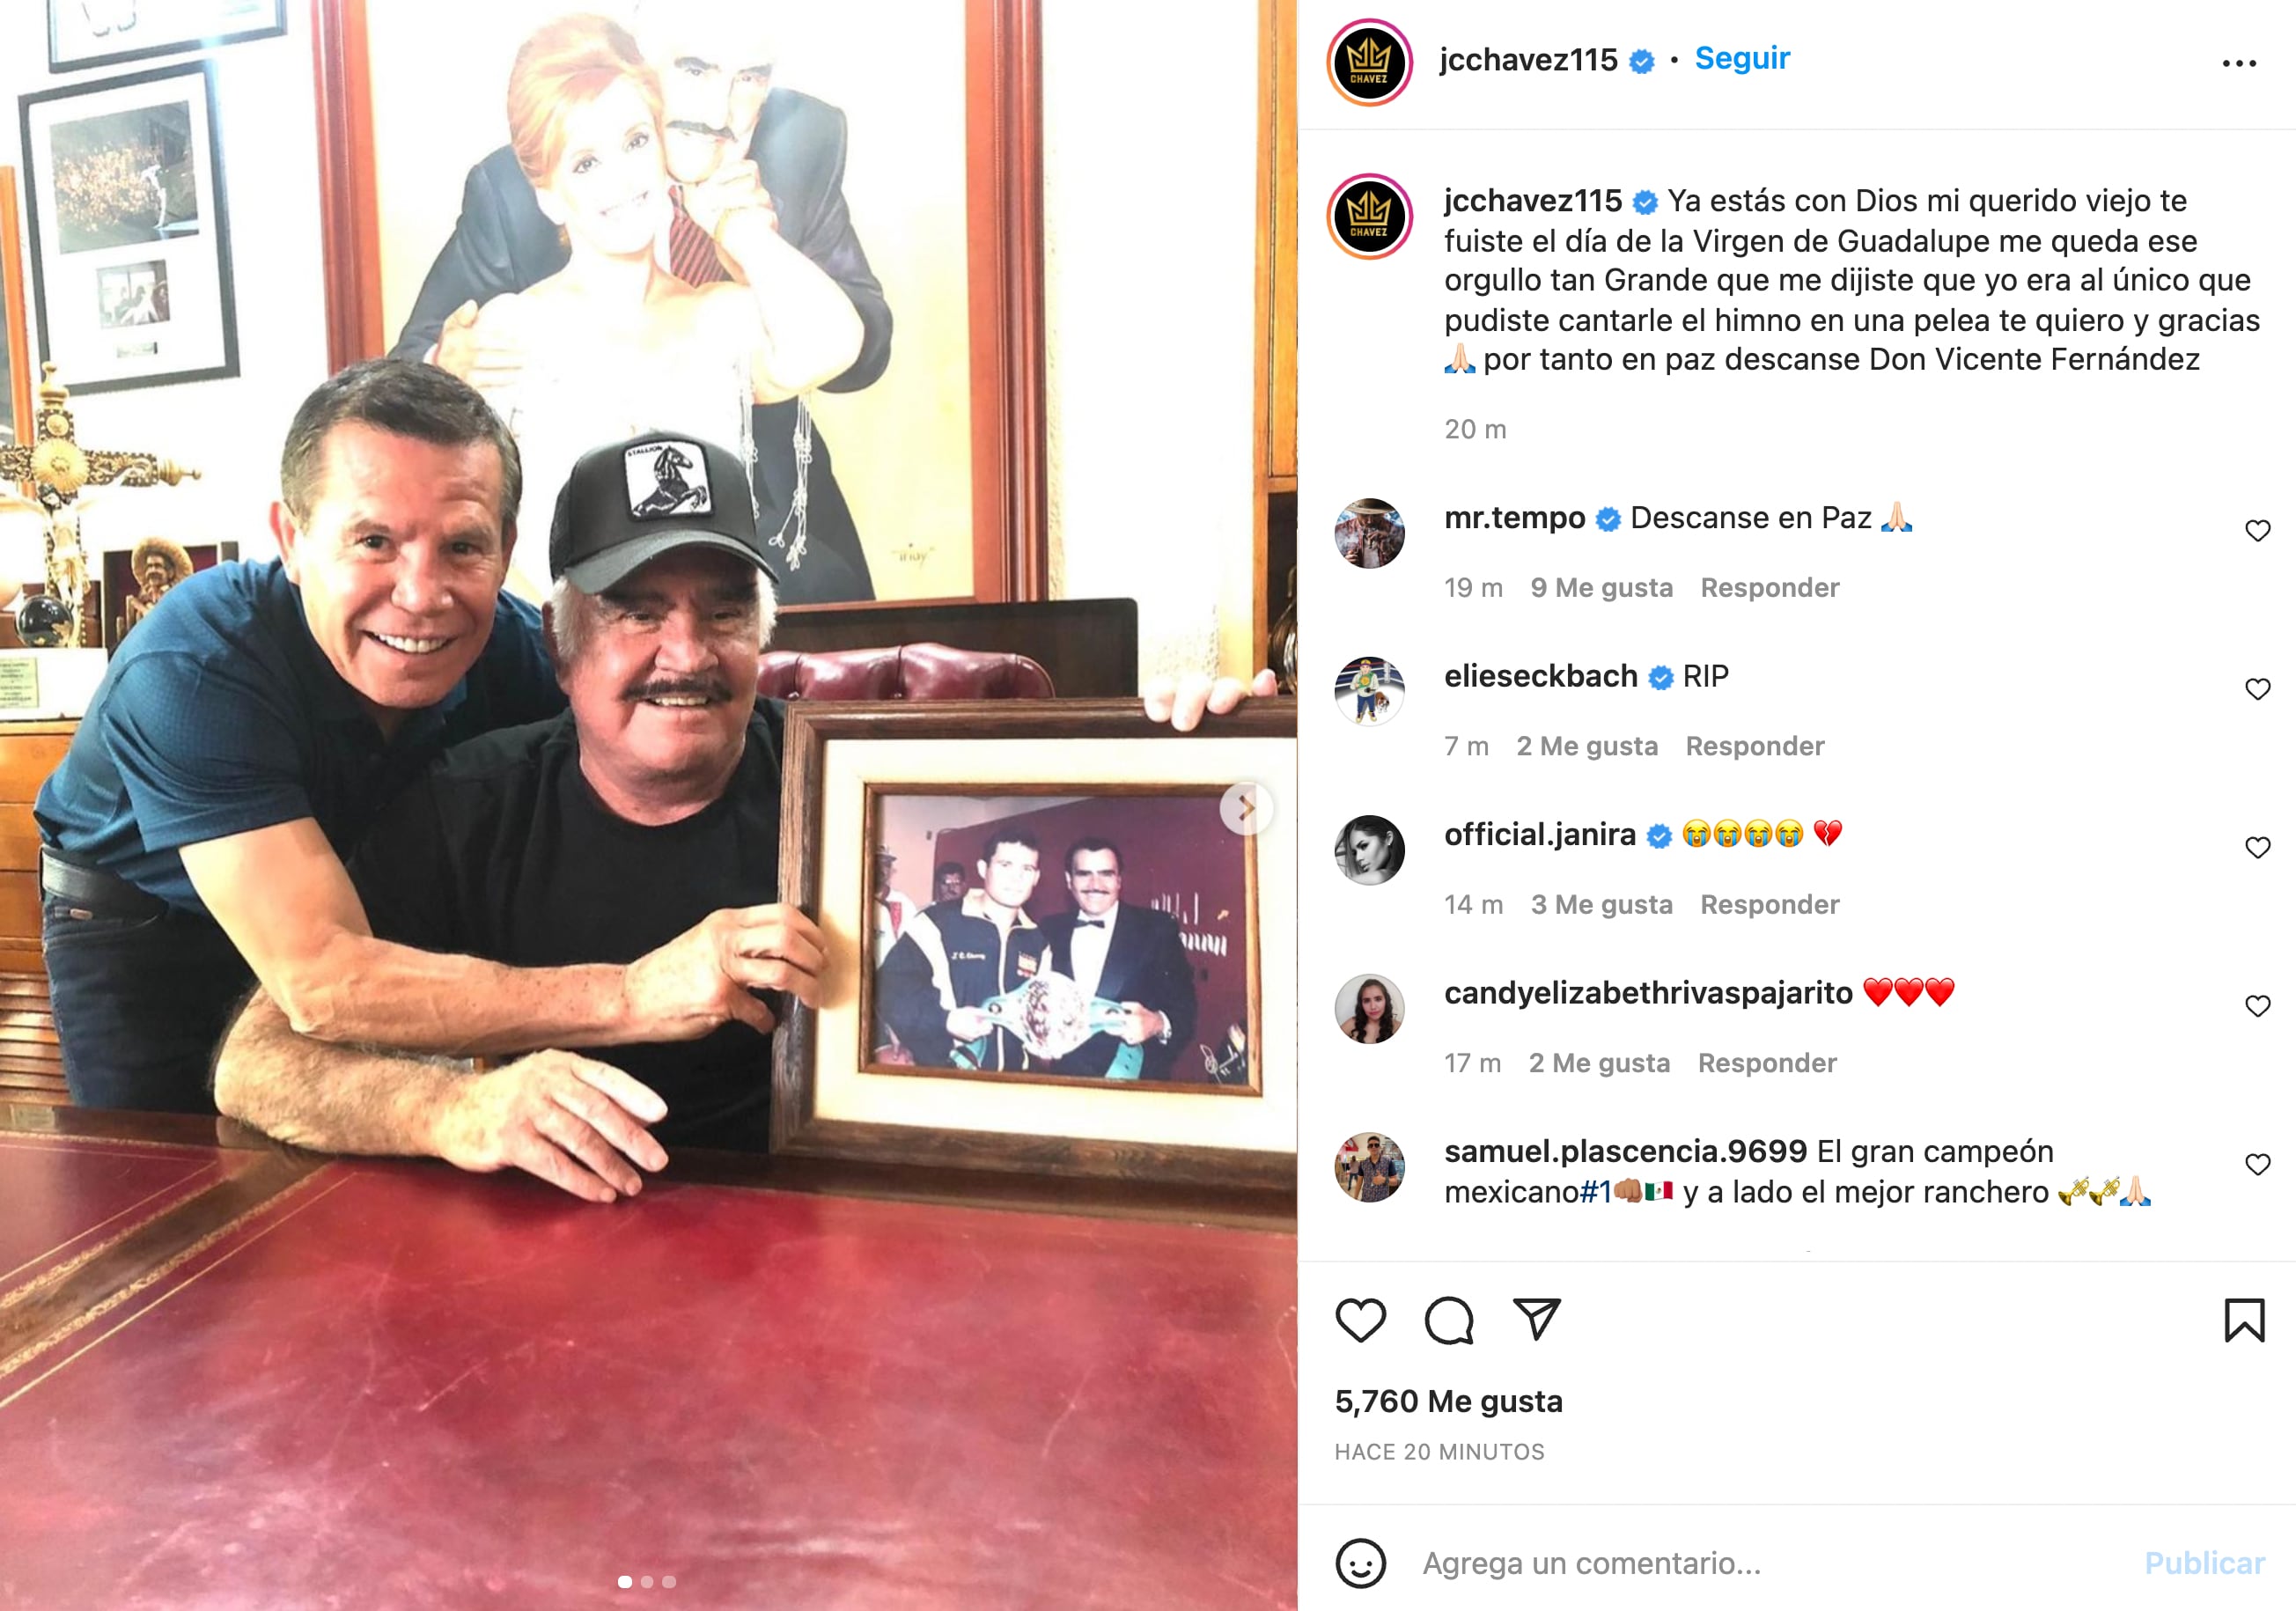Save the post with the bookmark icon
This screenshot has width=2296, height=1611.
coord(2244,1320)
